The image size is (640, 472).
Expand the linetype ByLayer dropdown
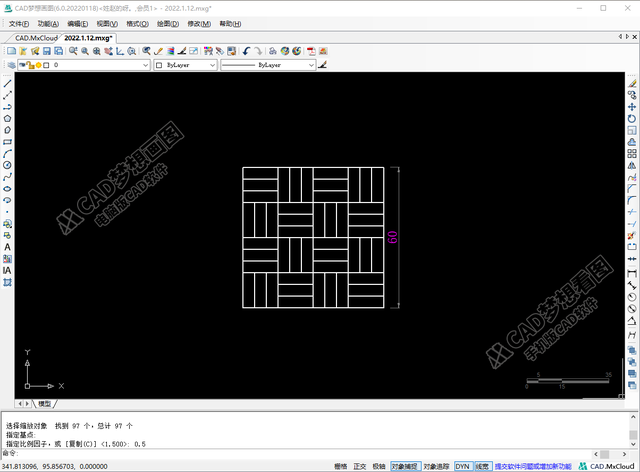pyautogui.click(x=311, y=65)
